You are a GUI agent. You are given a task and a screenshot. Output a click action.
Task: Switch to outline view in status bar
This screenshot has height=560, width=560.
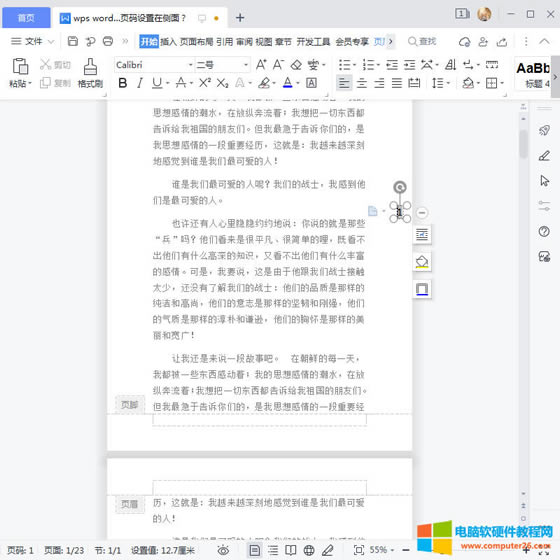coord(273,550)
